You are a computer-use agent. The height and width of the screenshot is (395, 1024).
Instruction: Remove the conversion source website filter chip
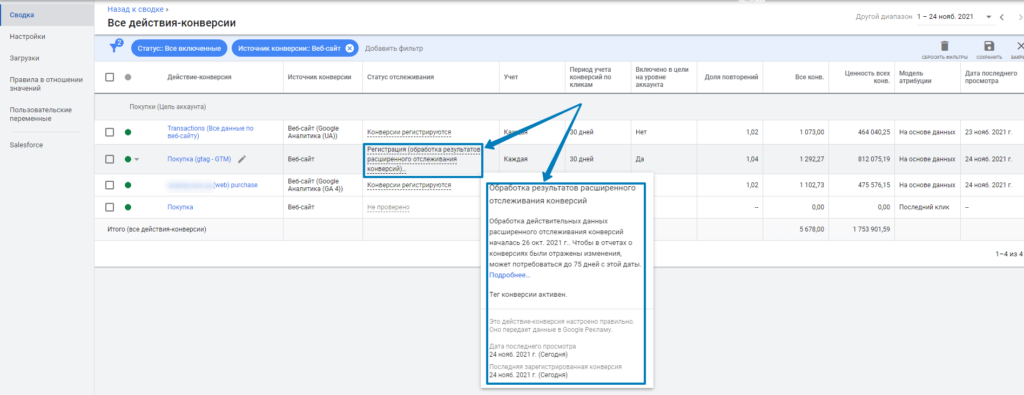pos(349,48)
